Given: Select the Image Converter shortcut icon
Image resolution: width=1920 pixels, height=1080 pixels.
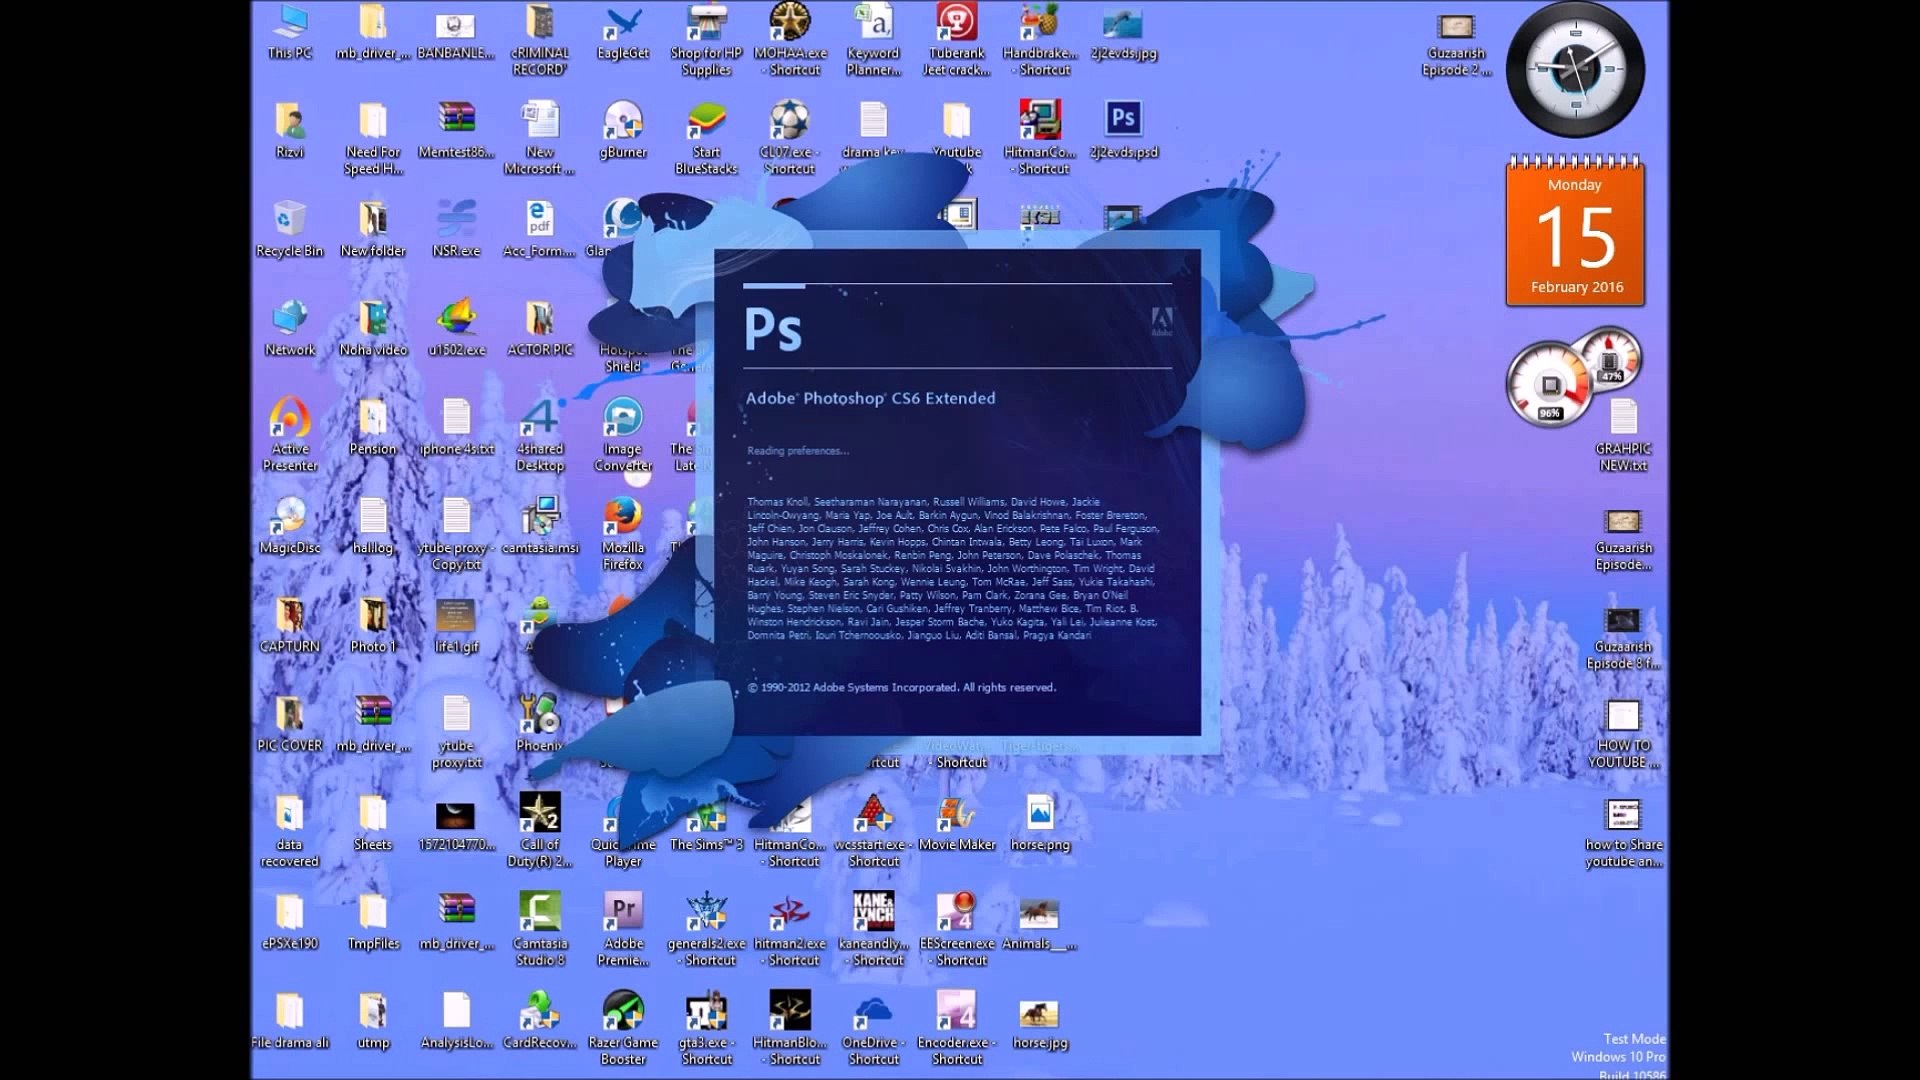Looking at the screenshot, I should [x=622, y=419].
